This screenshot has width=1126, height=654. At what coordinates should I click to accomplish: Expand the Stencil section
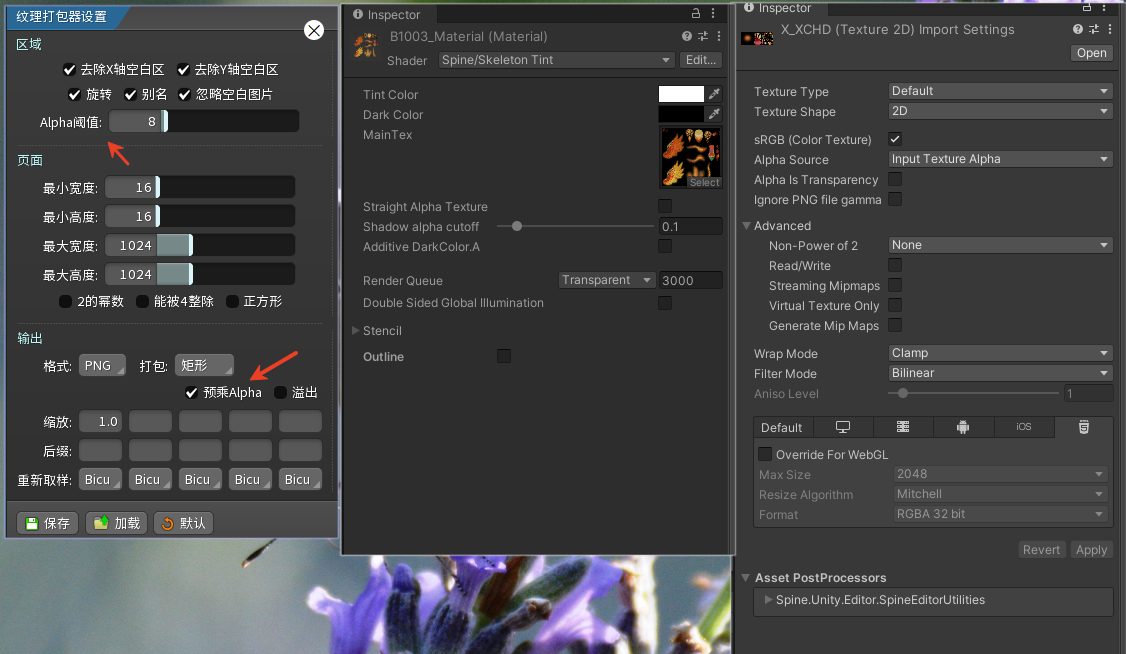356,331
